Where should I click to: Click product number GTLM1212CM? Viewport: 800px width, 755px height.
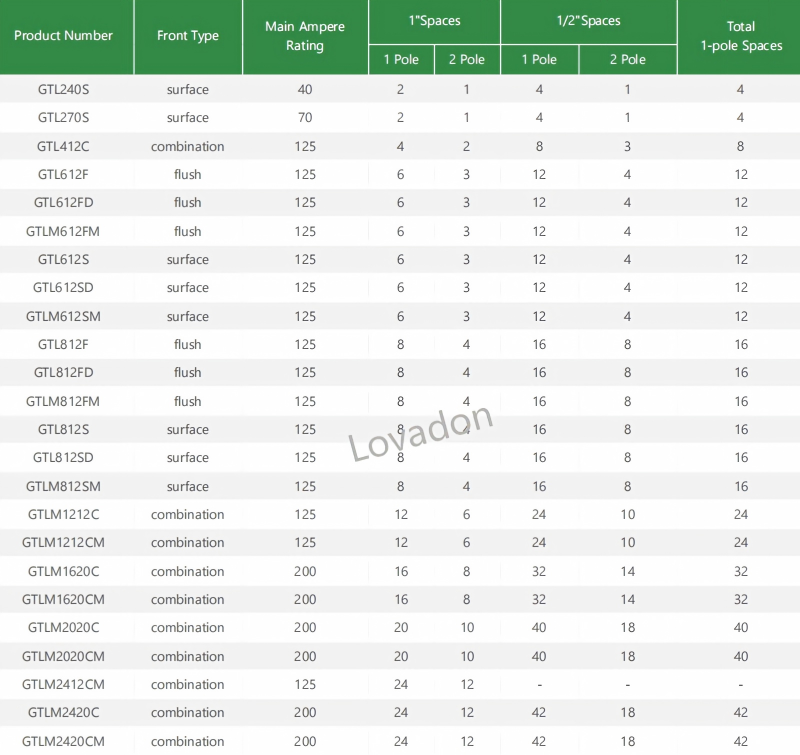point(63,543)
